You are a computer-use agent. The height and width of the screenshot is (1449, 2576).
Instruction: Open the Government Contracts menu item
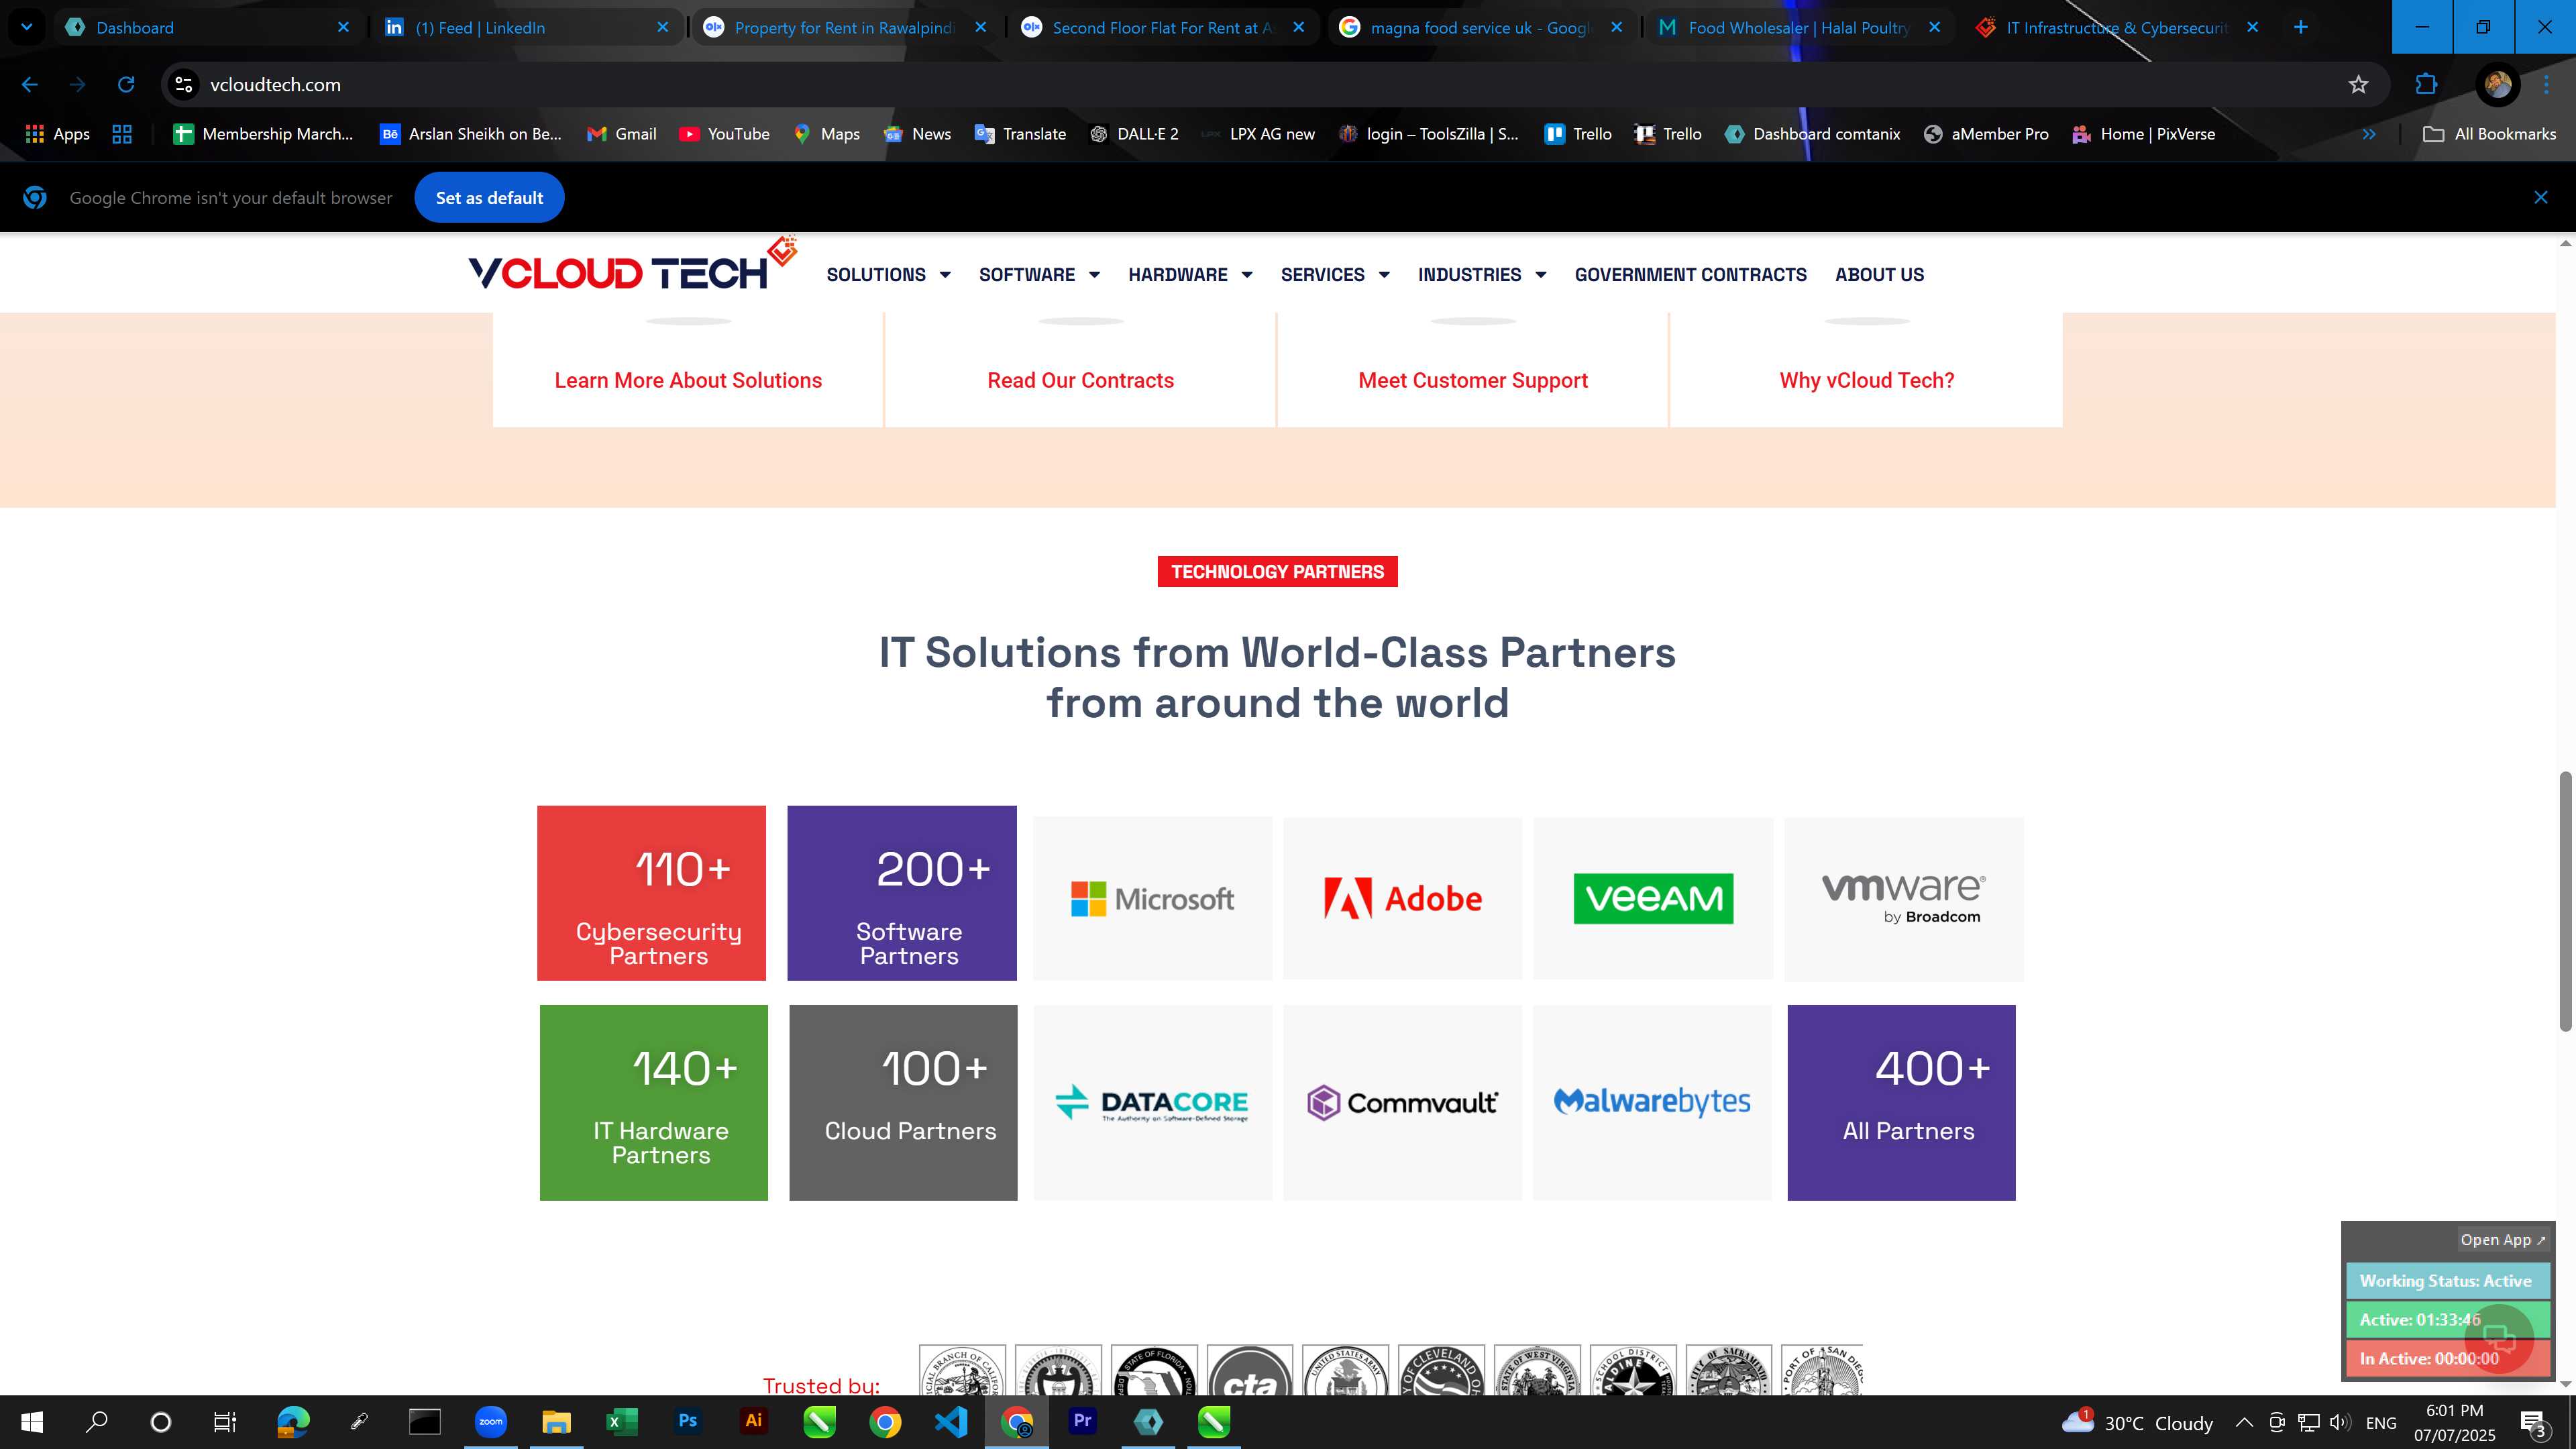[1690, 275]
